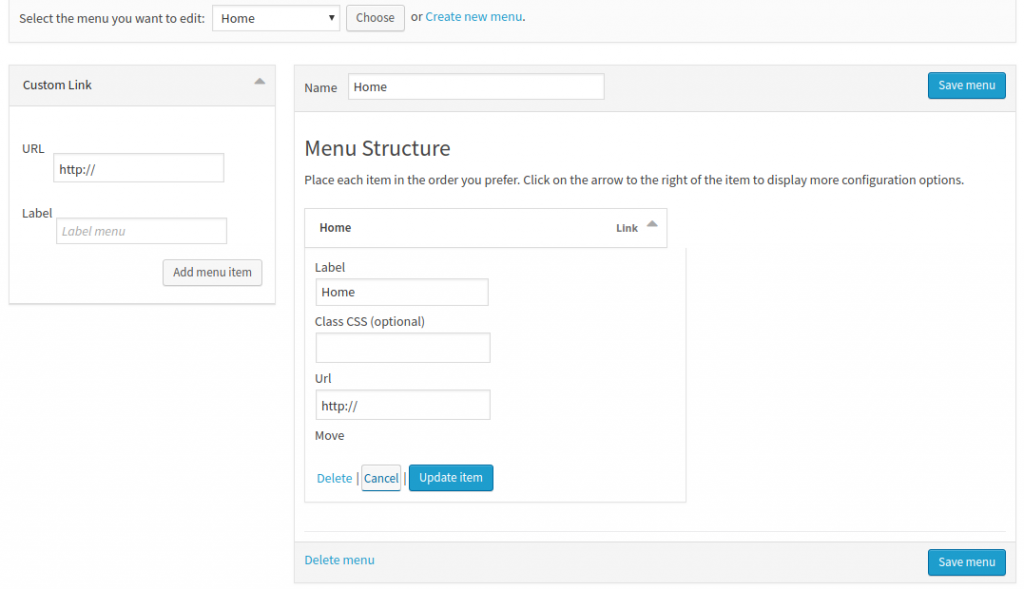Open the menu selection dropdown showing Home
The width and height of the screenshot is (1024, 589).
276,18
